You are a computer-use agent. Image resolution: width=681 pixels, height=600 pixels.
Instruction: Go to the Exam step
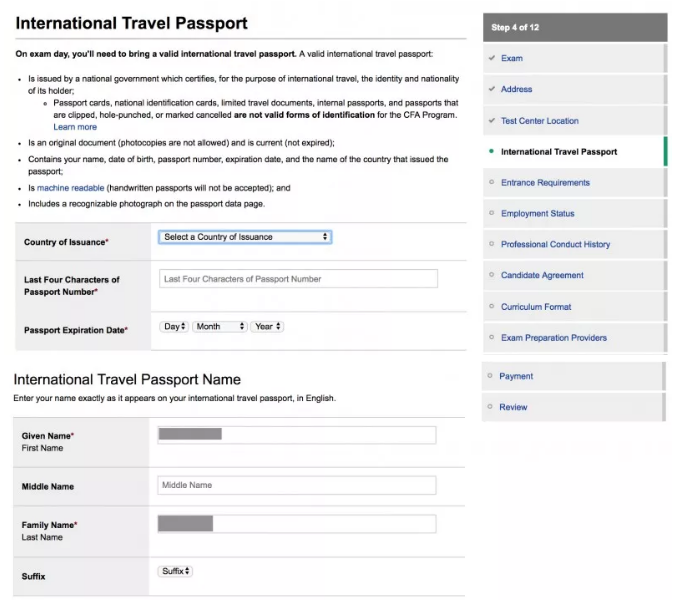tap(512, 59)
